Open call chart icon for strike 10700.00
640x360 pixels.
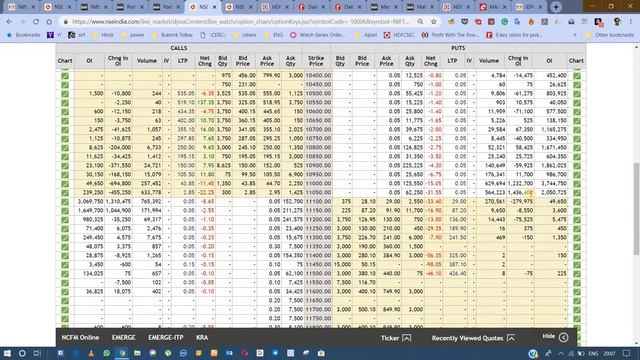coord(65,129)
